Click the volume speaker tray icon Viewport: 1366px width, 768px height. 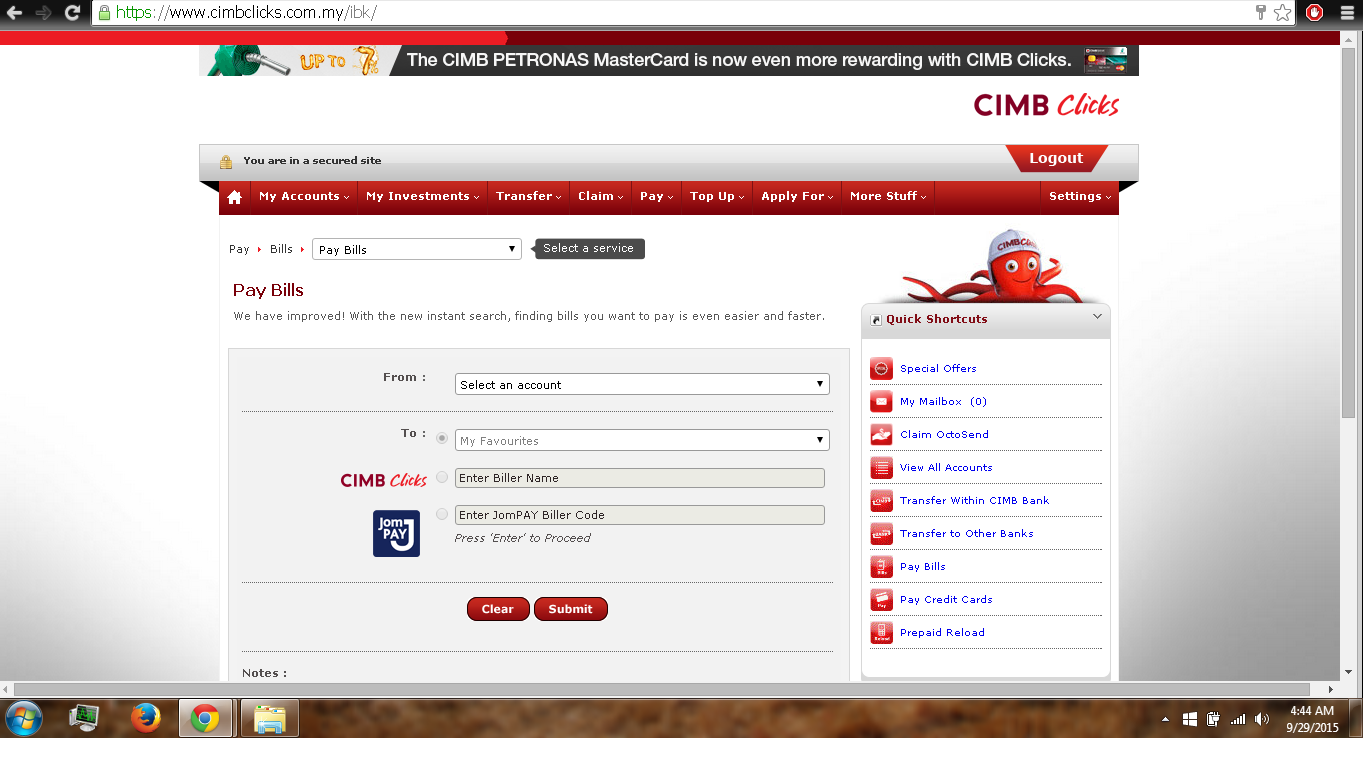click(x=1262, y=719)
